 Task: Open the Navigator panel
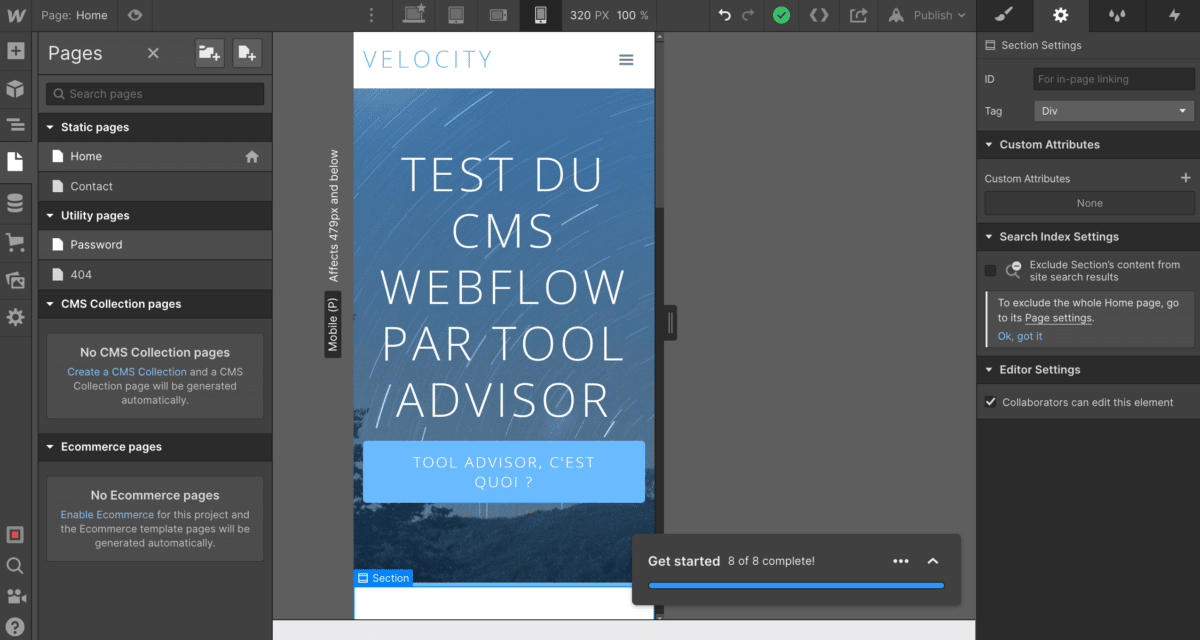[15, 125]
